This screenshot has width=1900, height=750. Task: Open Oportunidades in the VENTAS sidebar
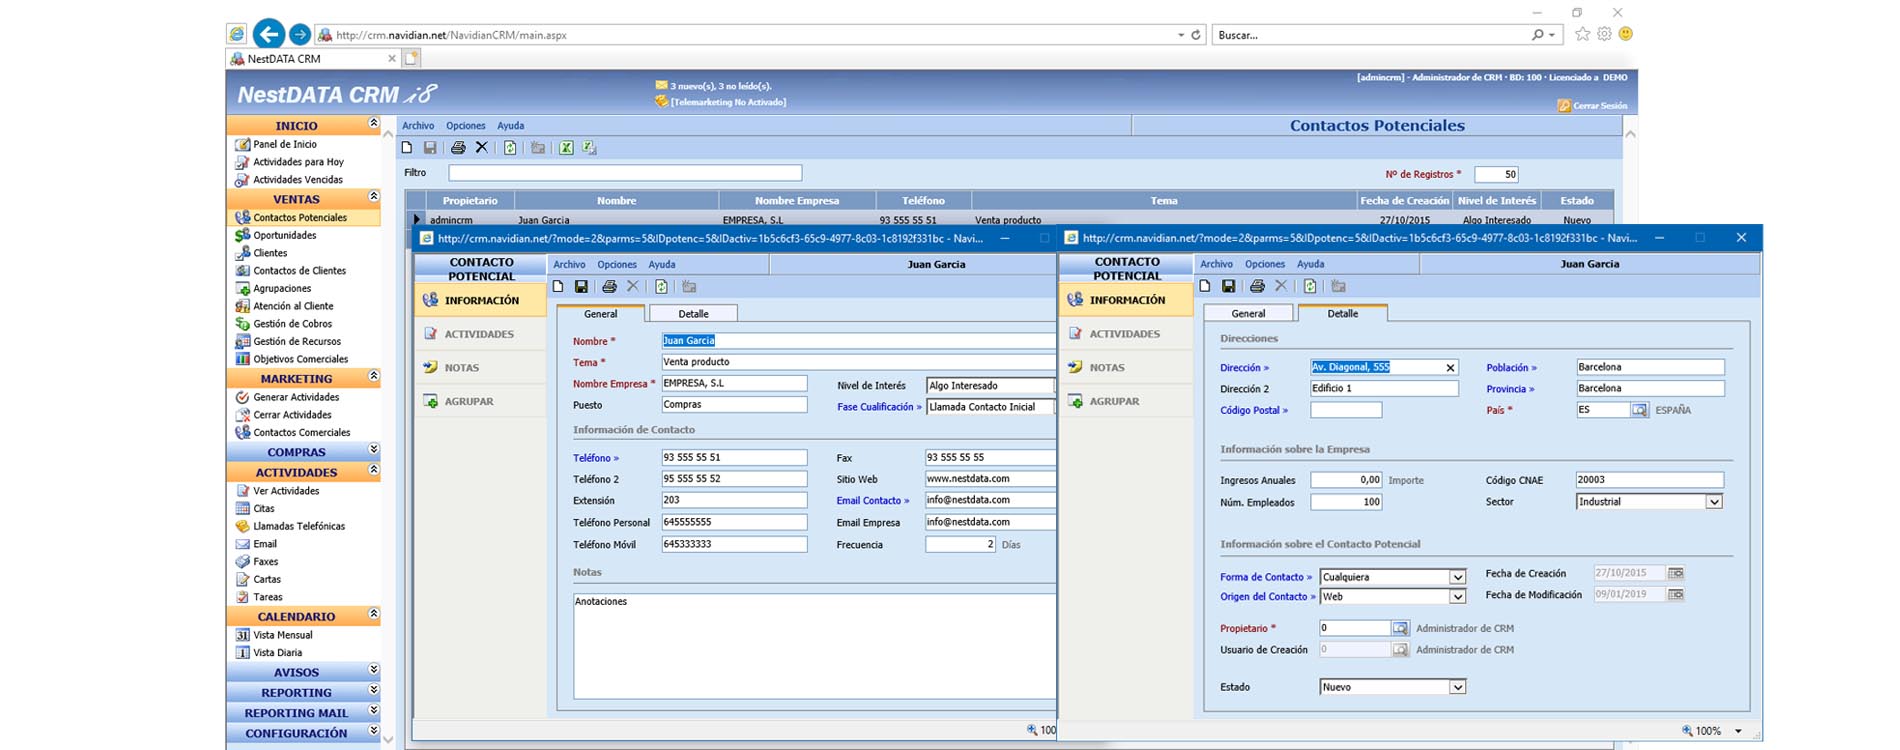(284, 236)
